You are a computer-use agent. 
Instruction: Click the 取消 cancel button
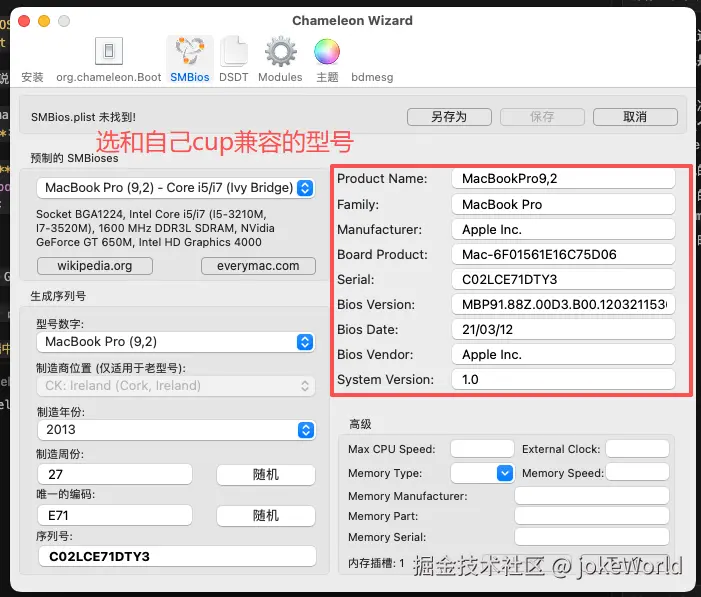click(635, 117)
